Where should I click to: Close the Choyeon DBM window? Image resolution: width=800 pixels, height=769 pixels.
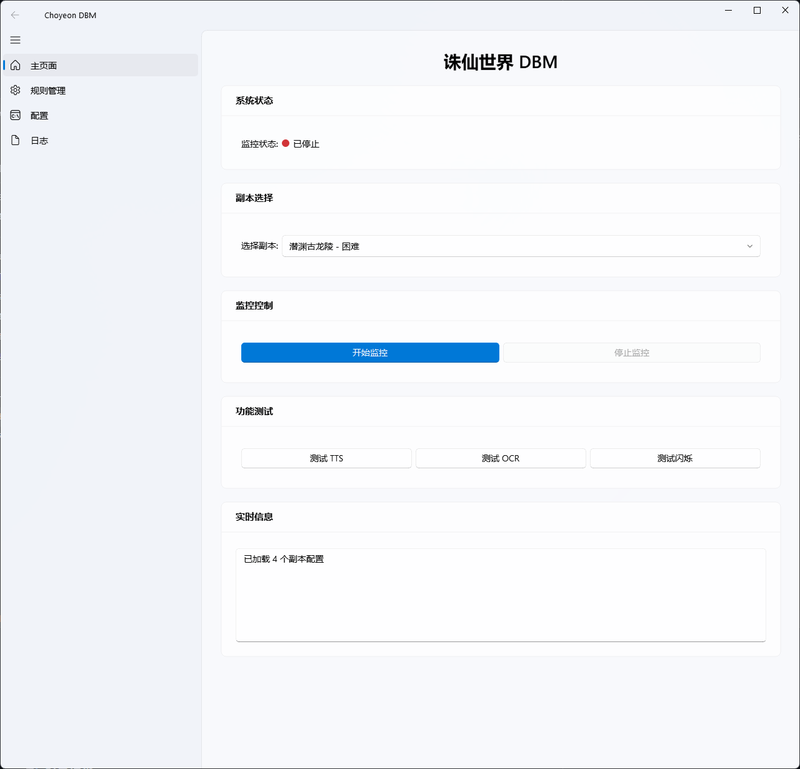785,10
